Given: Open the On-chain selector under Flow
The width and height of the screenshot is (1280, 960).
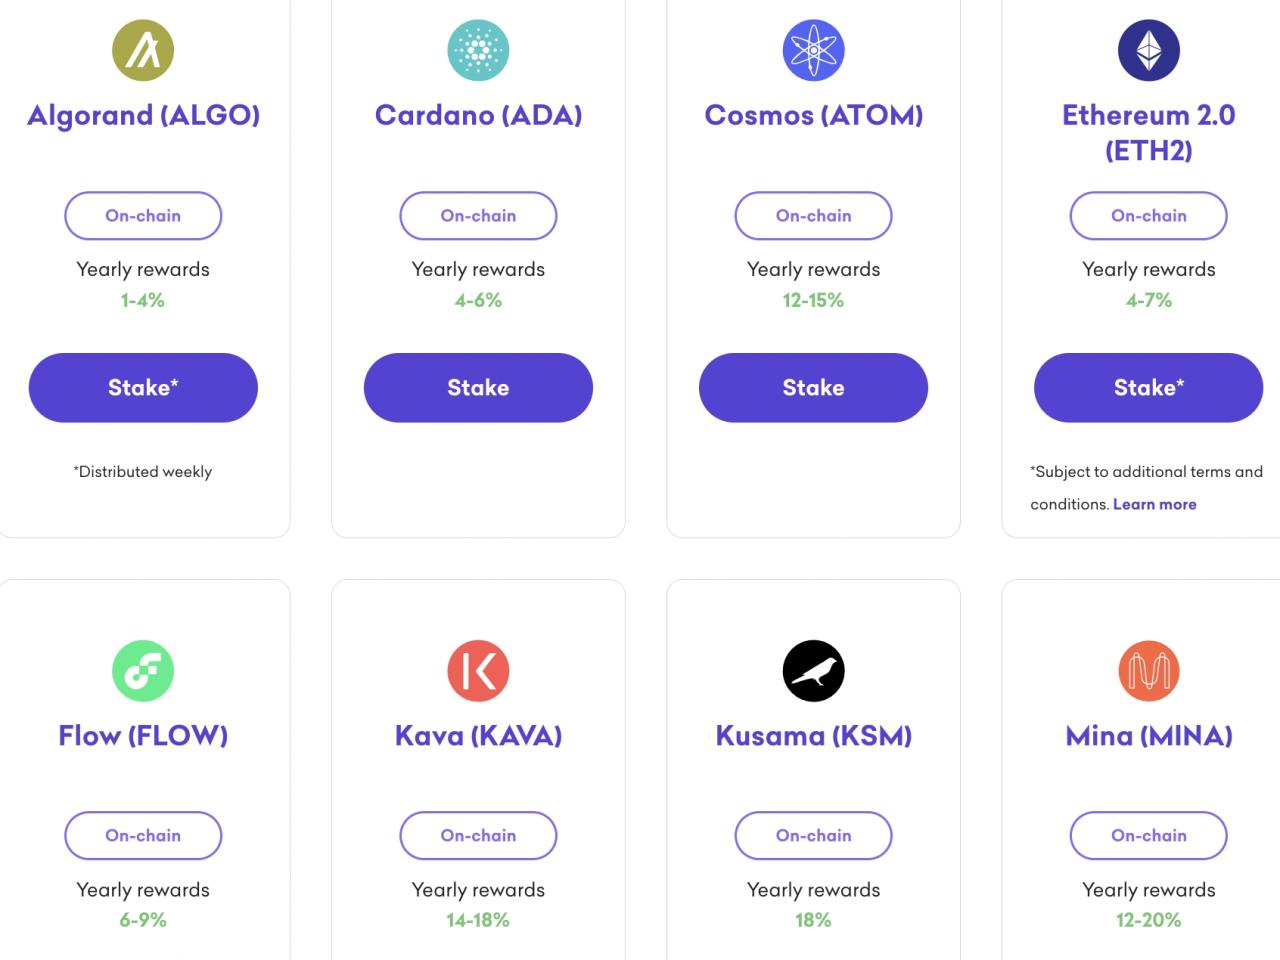Looking at the screenshot, I should [143, 836].
